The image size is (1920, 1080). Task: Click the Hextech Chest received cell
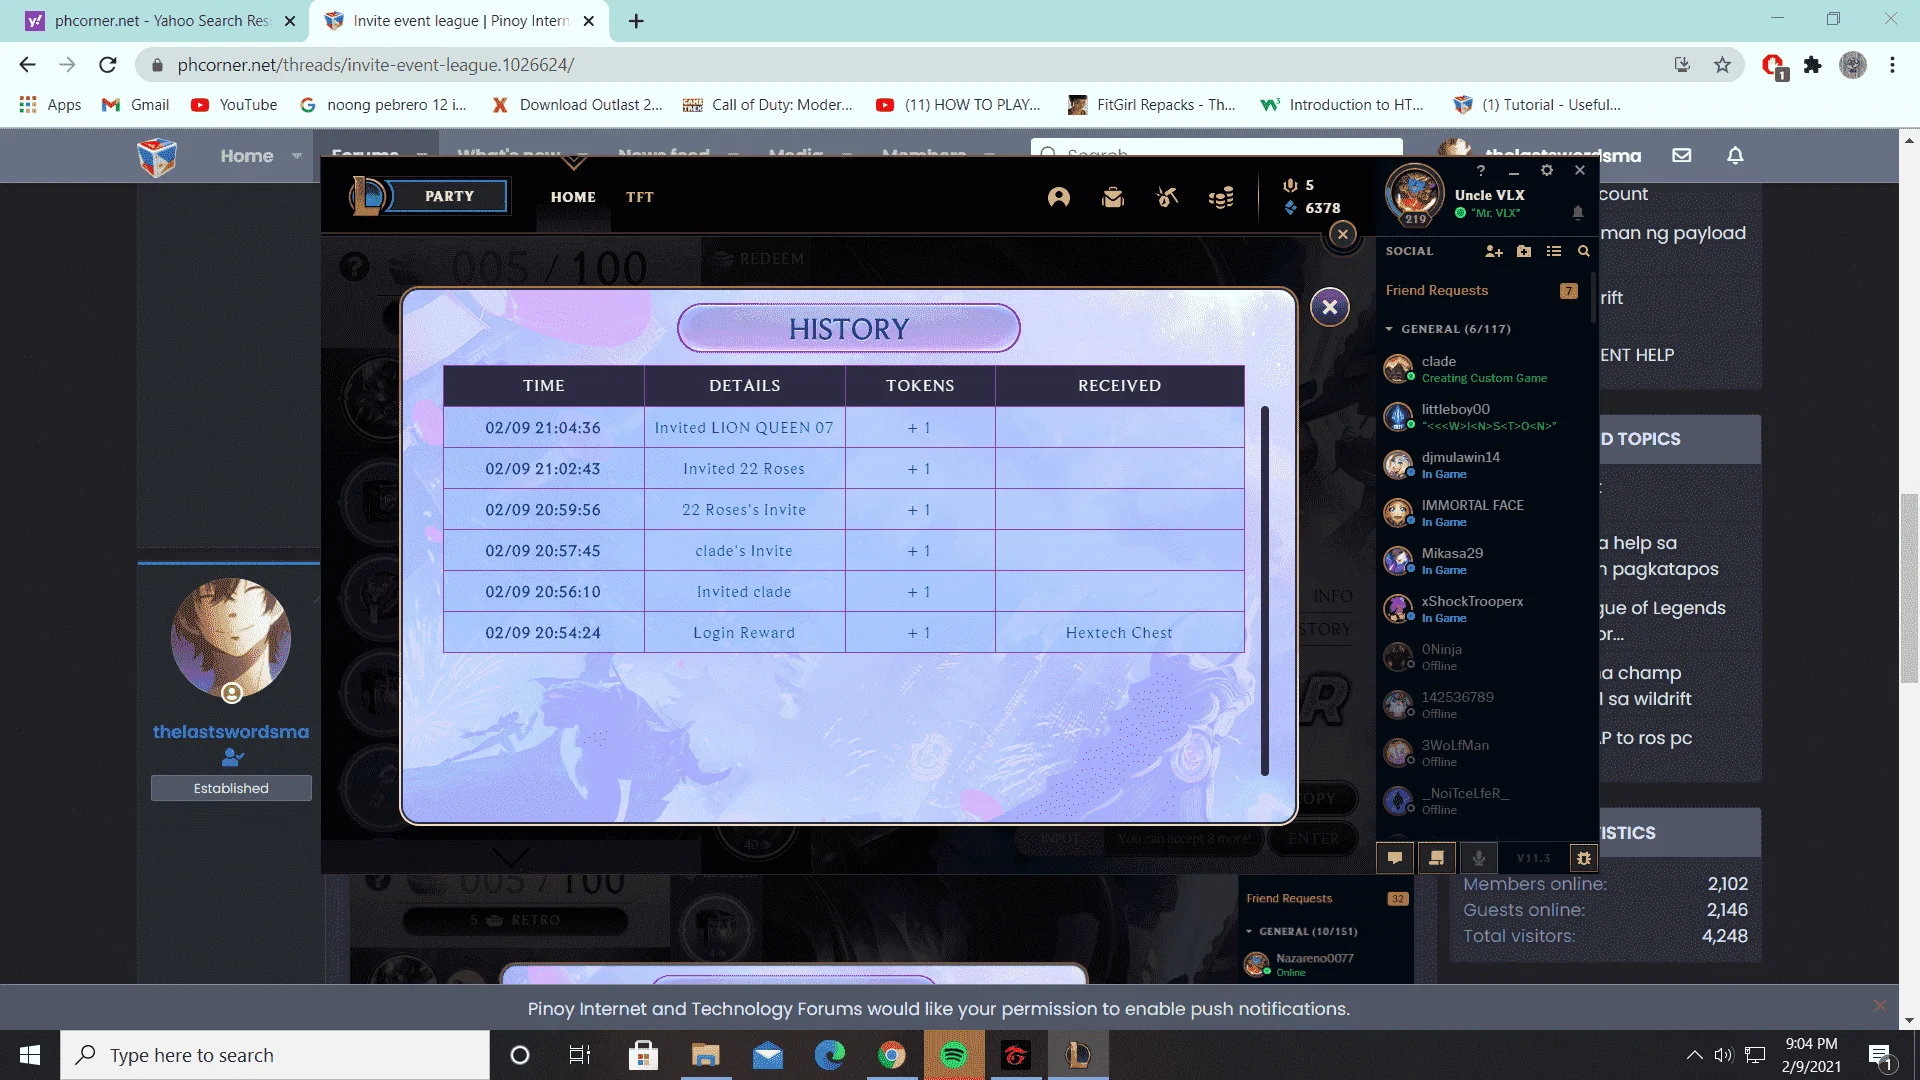point(1119,633)
